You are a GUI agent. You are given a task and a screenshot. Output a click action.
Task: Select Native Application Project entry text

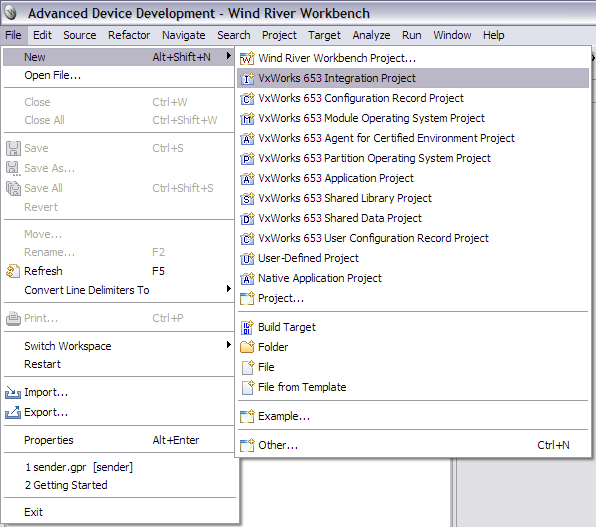(320, 278)
